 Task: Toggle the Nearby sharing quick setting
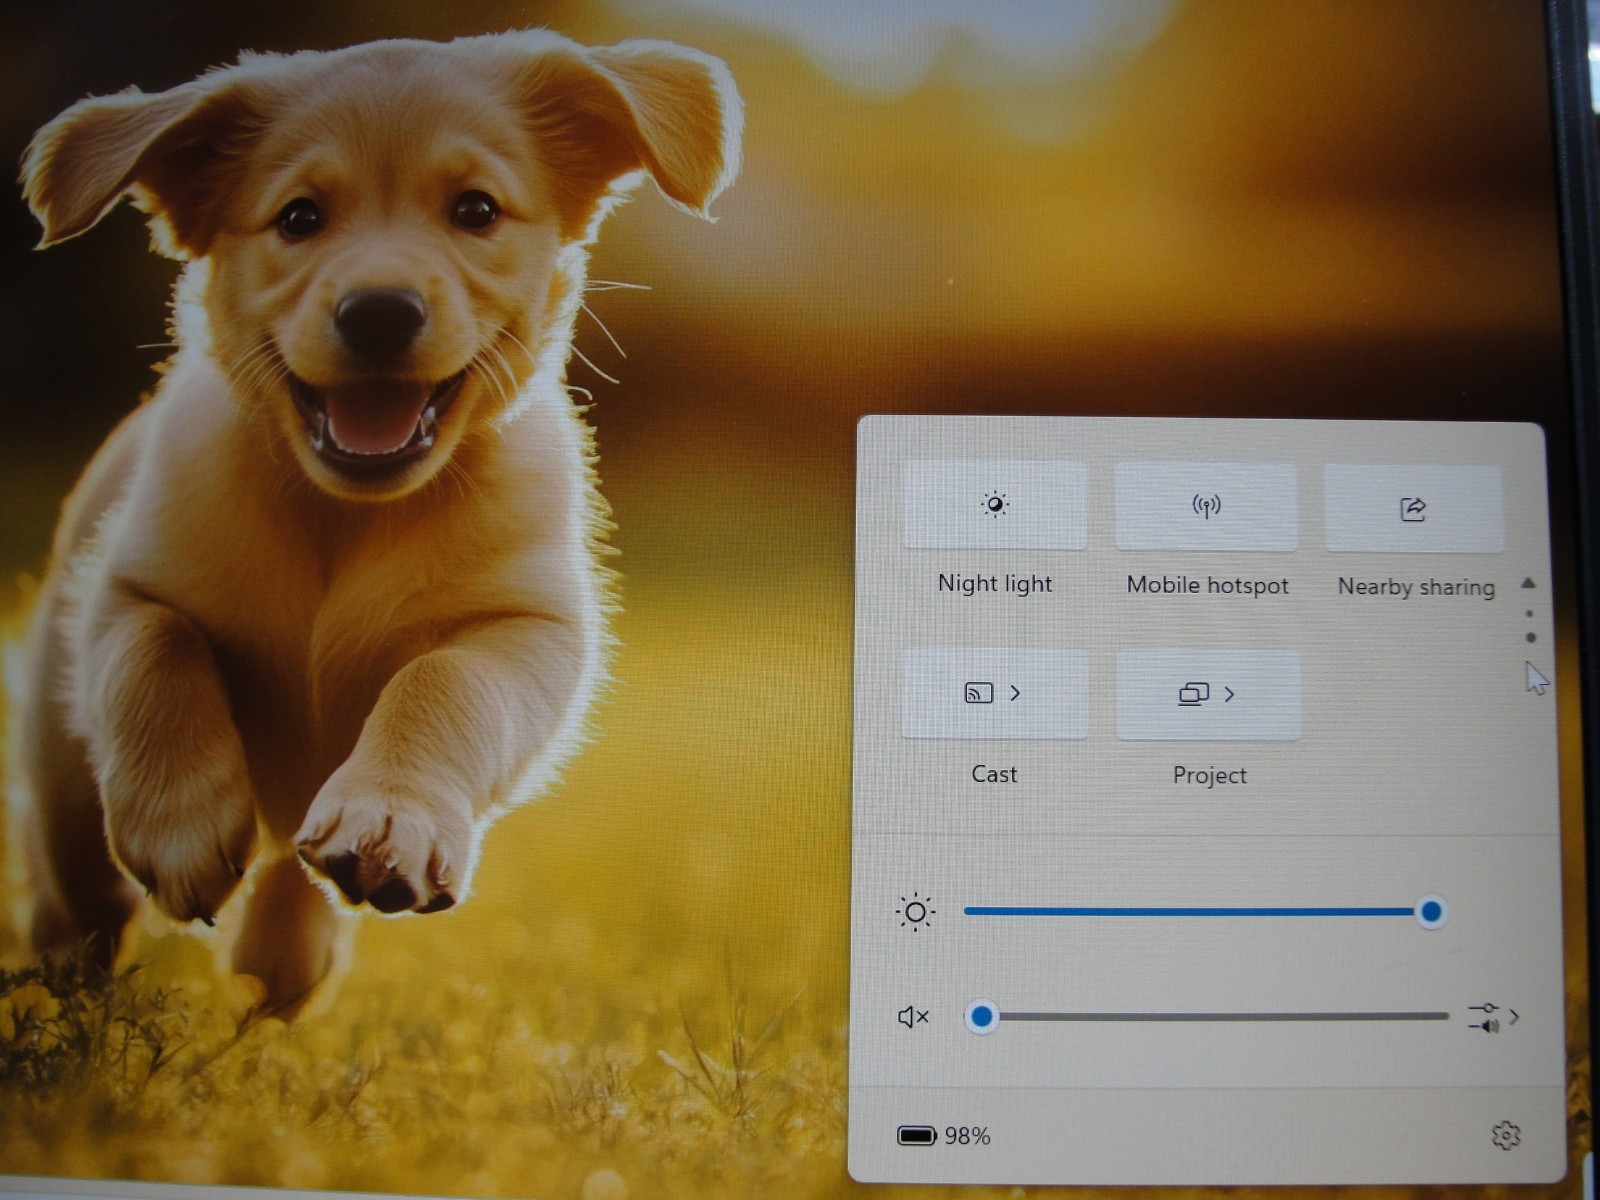[x=1414, y=509]
